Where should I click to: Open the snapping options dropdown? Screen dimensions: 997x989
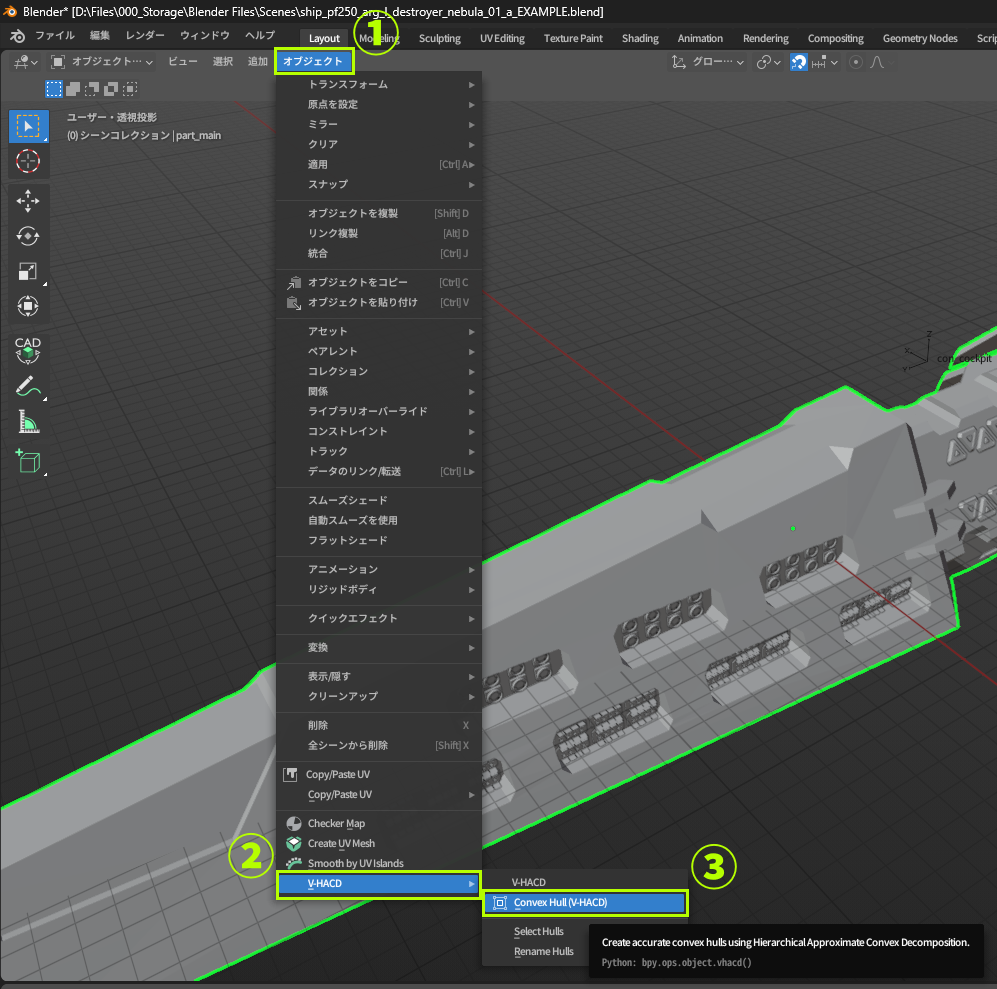[x=825, y=62]
